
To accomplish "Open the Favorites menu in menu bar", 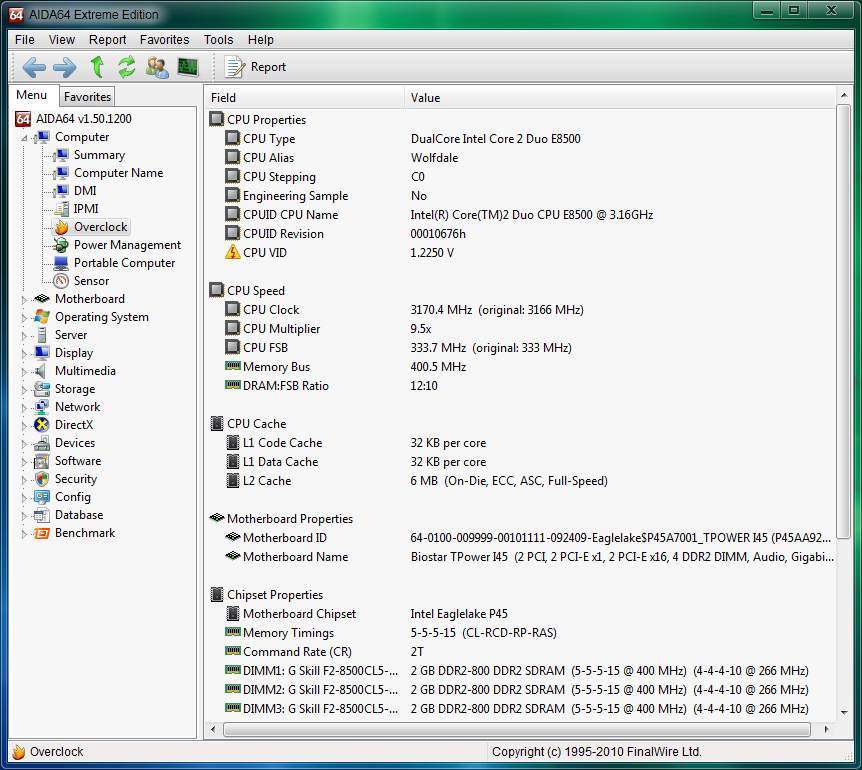I will (x=164, y=40).
